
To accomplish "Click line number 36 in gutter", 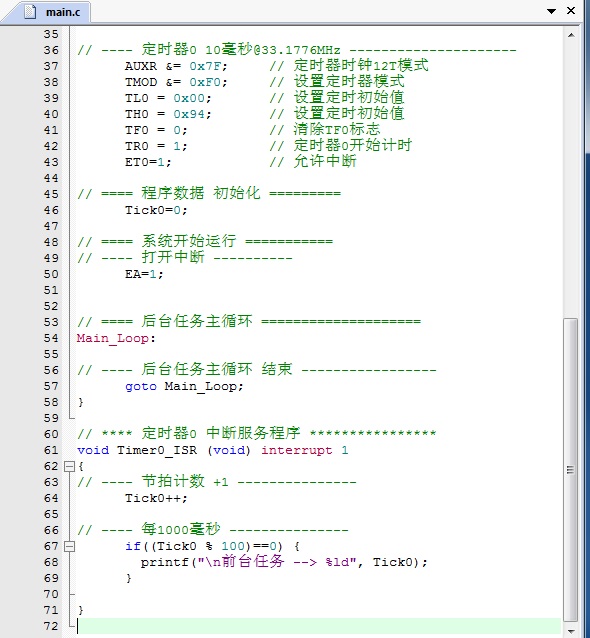I will (x=51, y=50).
